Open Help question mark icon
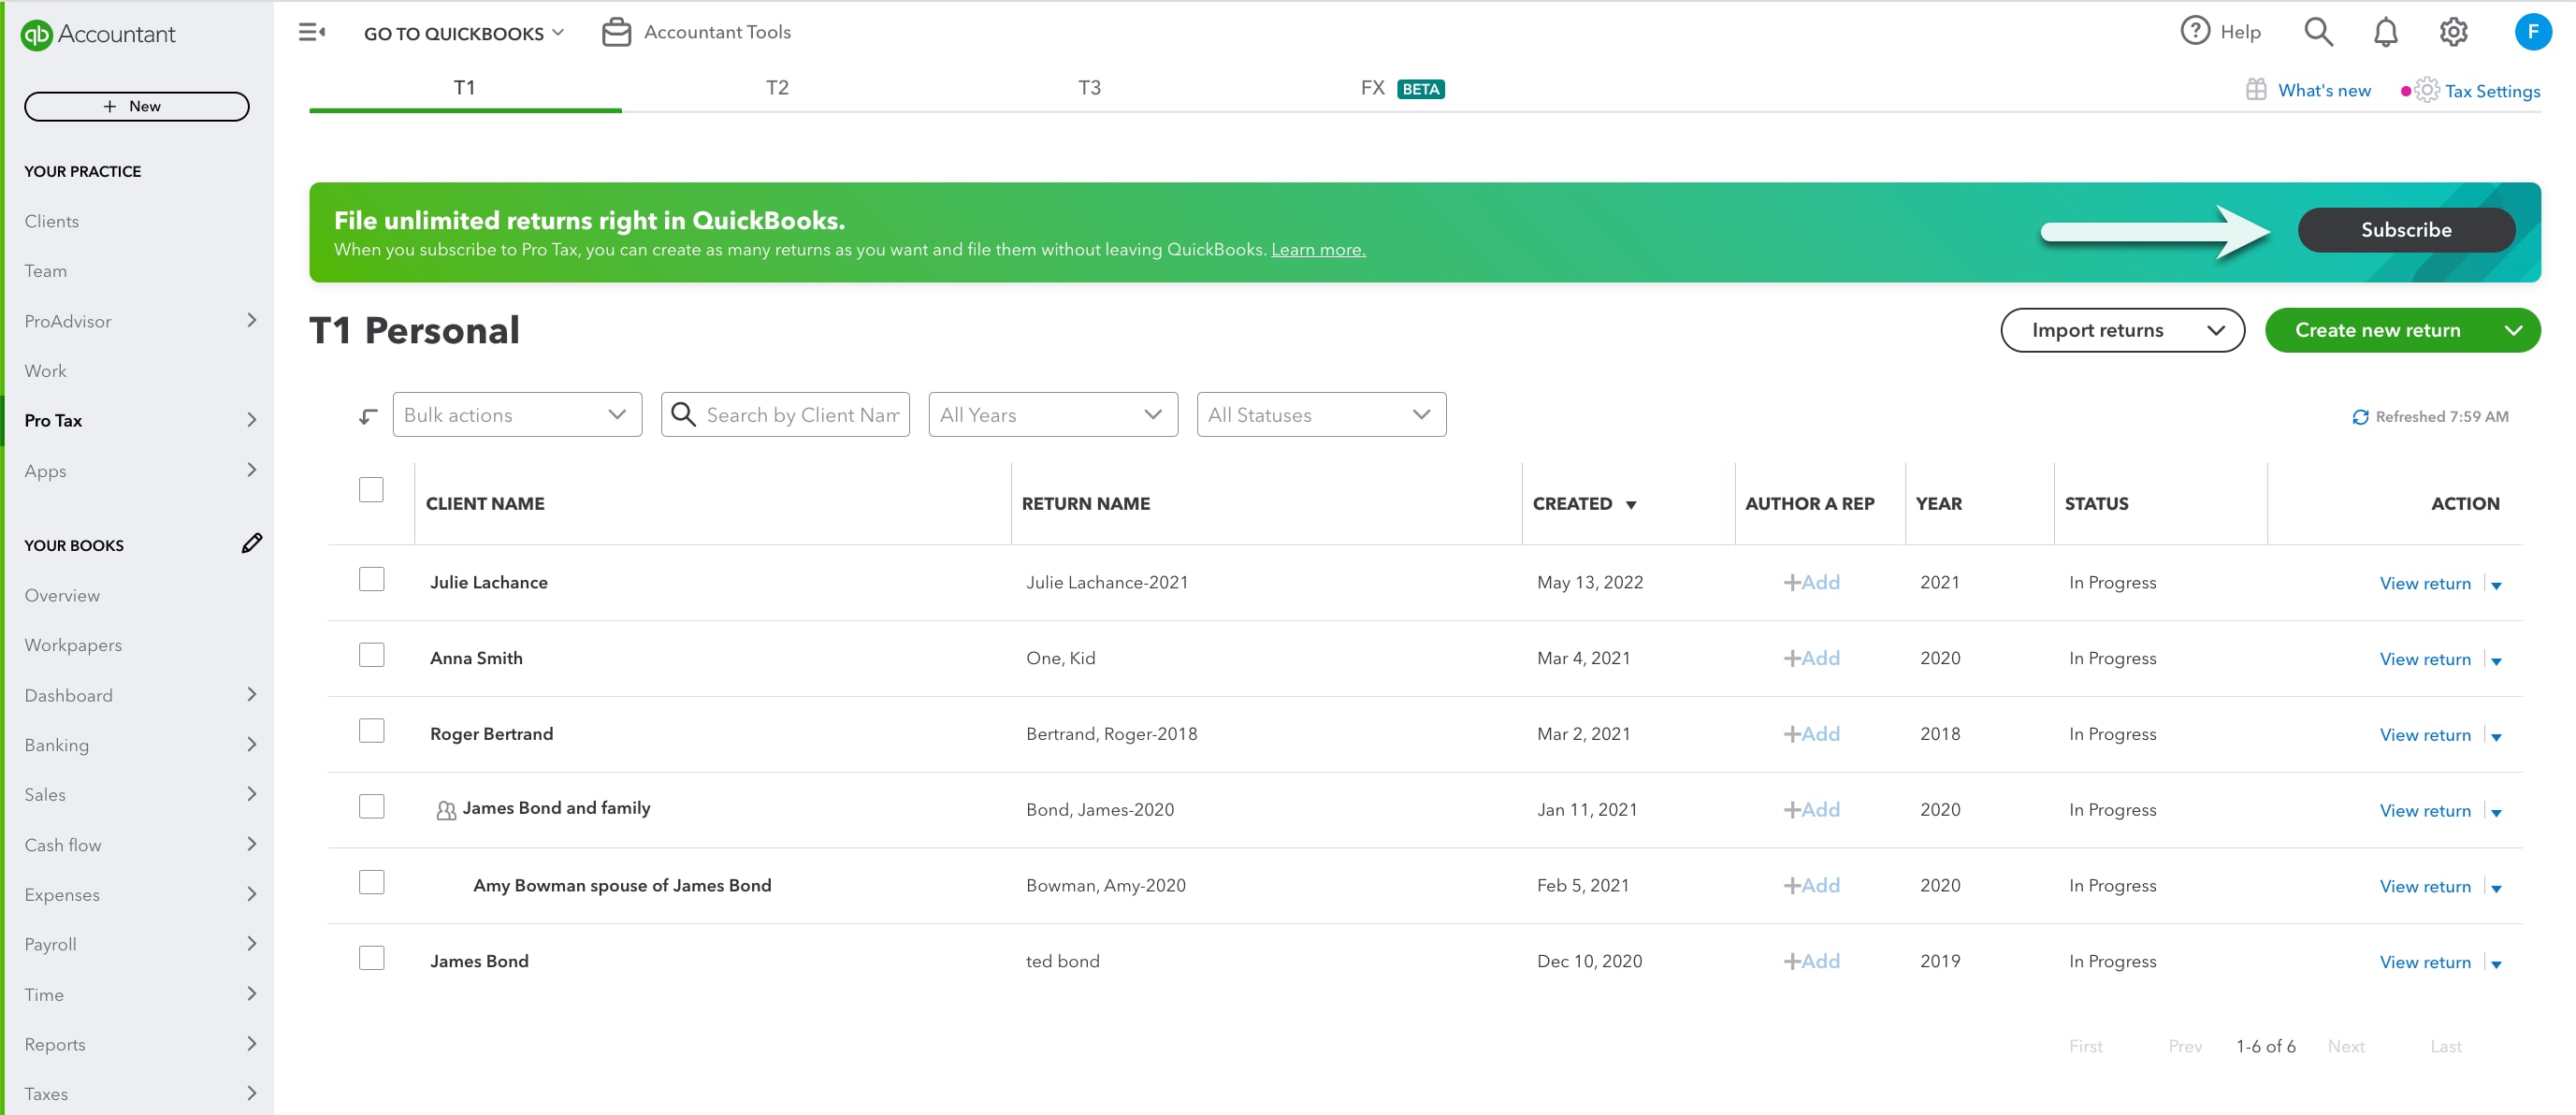The image size is (2576, 1115). [x=2195, y=31]
